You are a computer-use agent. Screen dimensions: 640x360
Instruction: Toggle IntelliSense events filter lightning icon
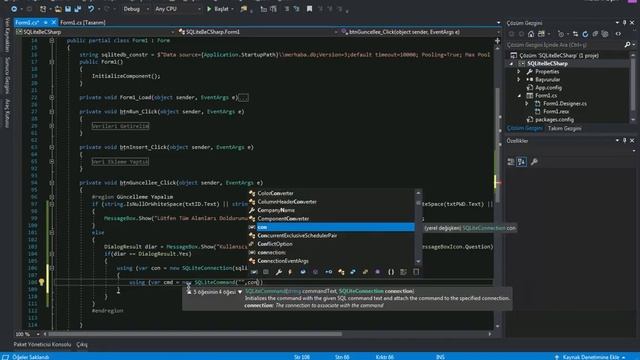[290, 272]
